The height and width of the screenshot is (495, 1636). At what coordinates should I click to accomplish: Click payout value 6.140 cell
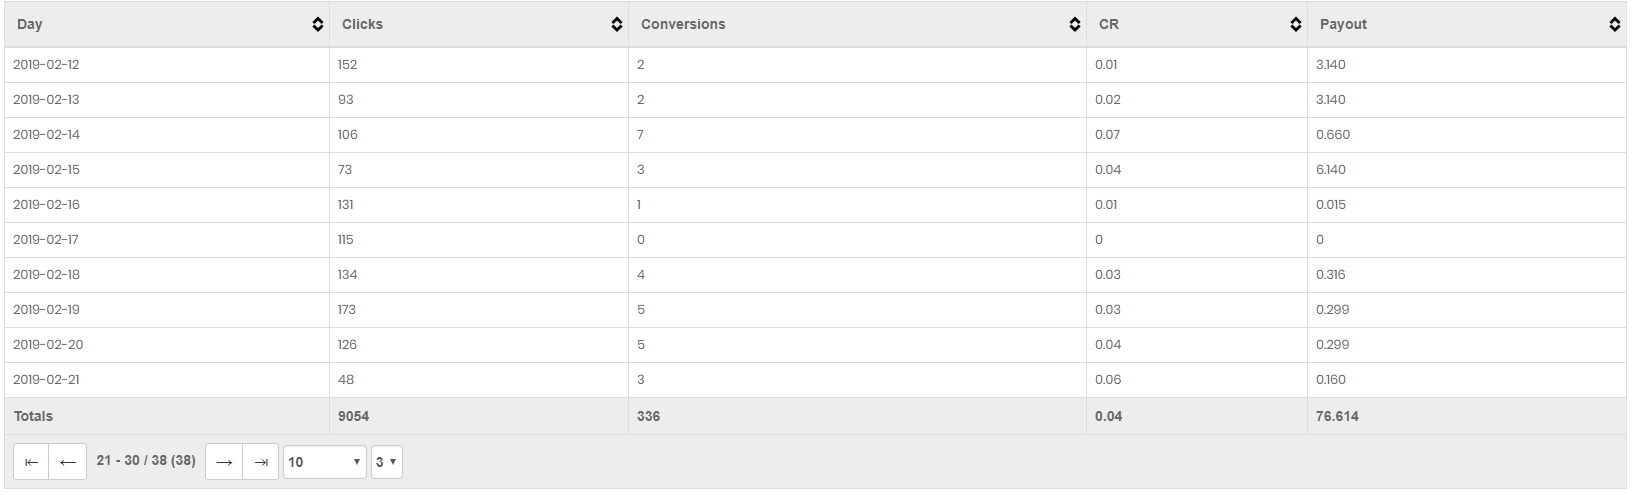point(1467,170)
